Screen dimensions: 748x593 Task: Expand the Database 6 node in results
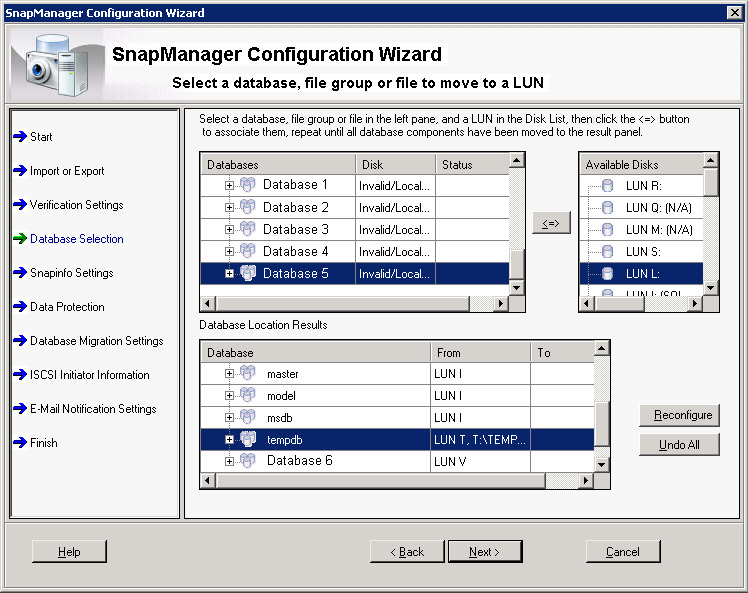click(229, 461)
